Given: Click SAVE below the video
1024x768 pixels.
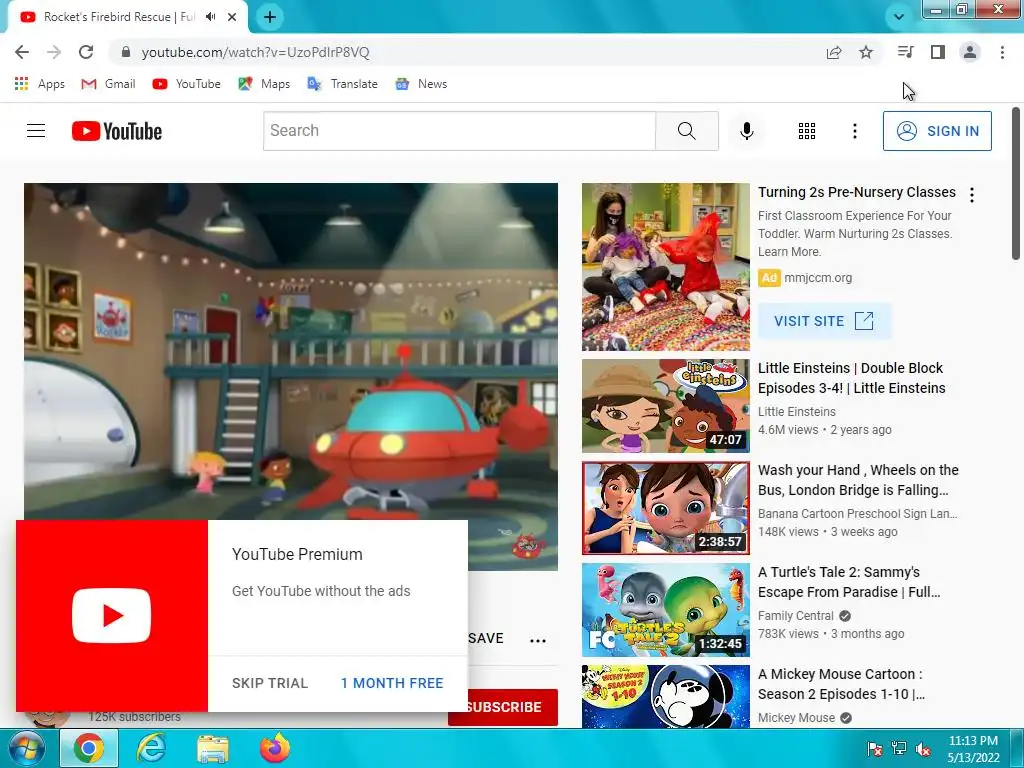Looking at the screenshot, I should [x=486, y=638].
